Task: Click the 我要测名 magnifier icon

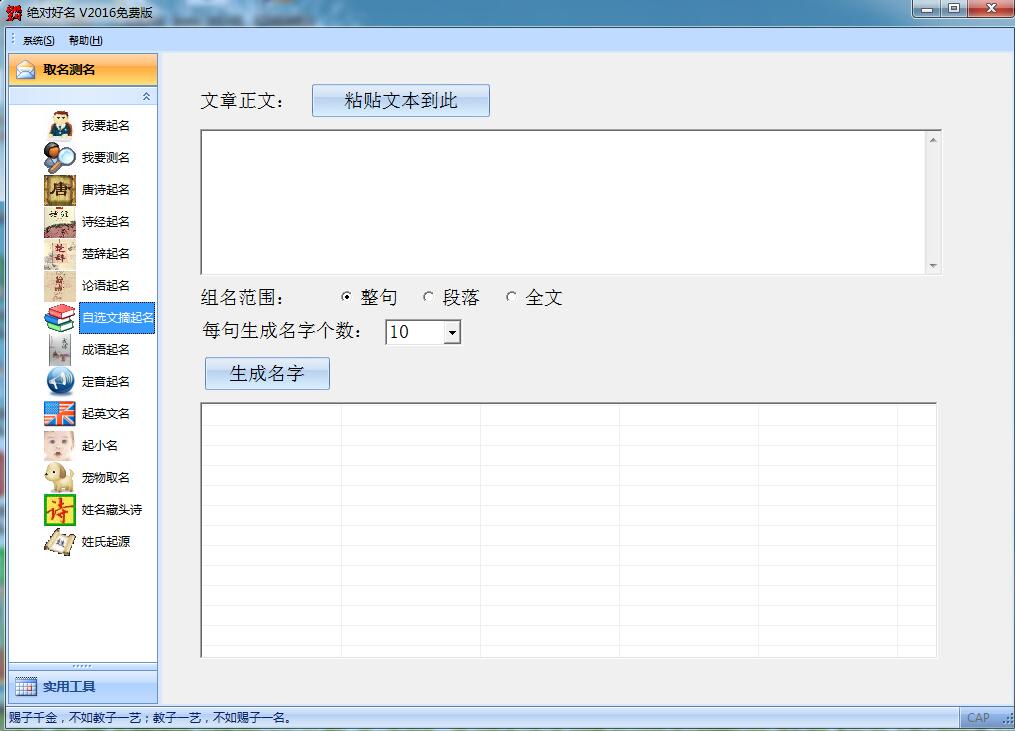Action: coord(60,157)
